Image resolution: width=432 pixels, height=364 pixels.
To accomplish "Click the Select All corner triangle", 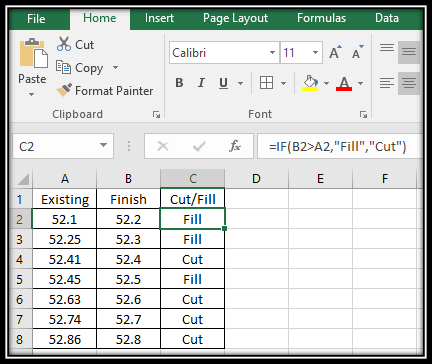I will pyautogui.click(x=24, y=179).
